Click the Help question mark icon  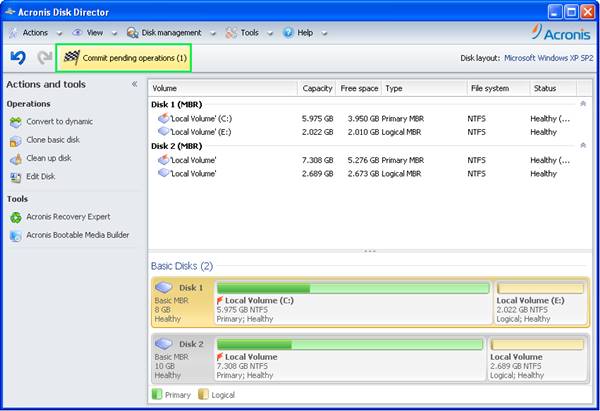pyautogui.click(x=288, y=33)
